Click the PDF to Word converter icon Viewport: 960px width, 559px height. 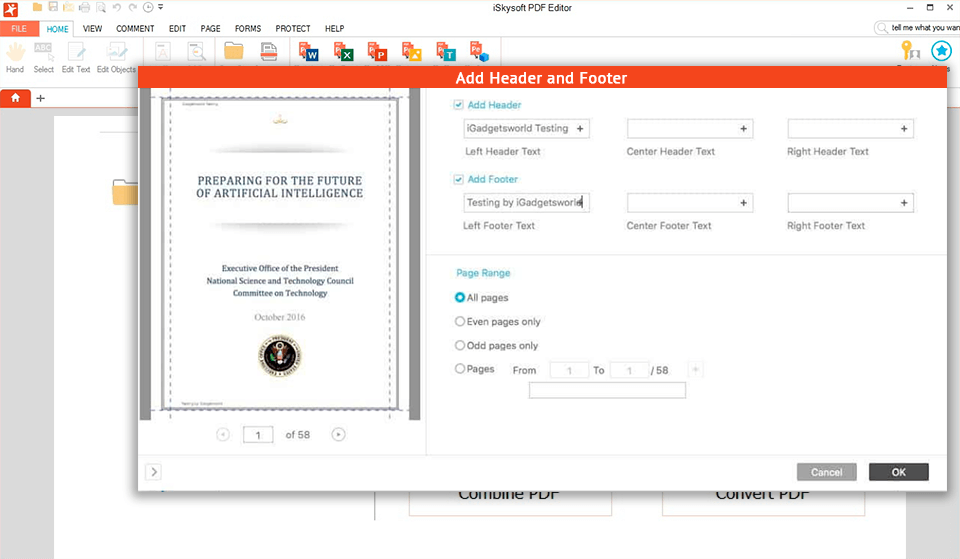click(x=309, y=53)
